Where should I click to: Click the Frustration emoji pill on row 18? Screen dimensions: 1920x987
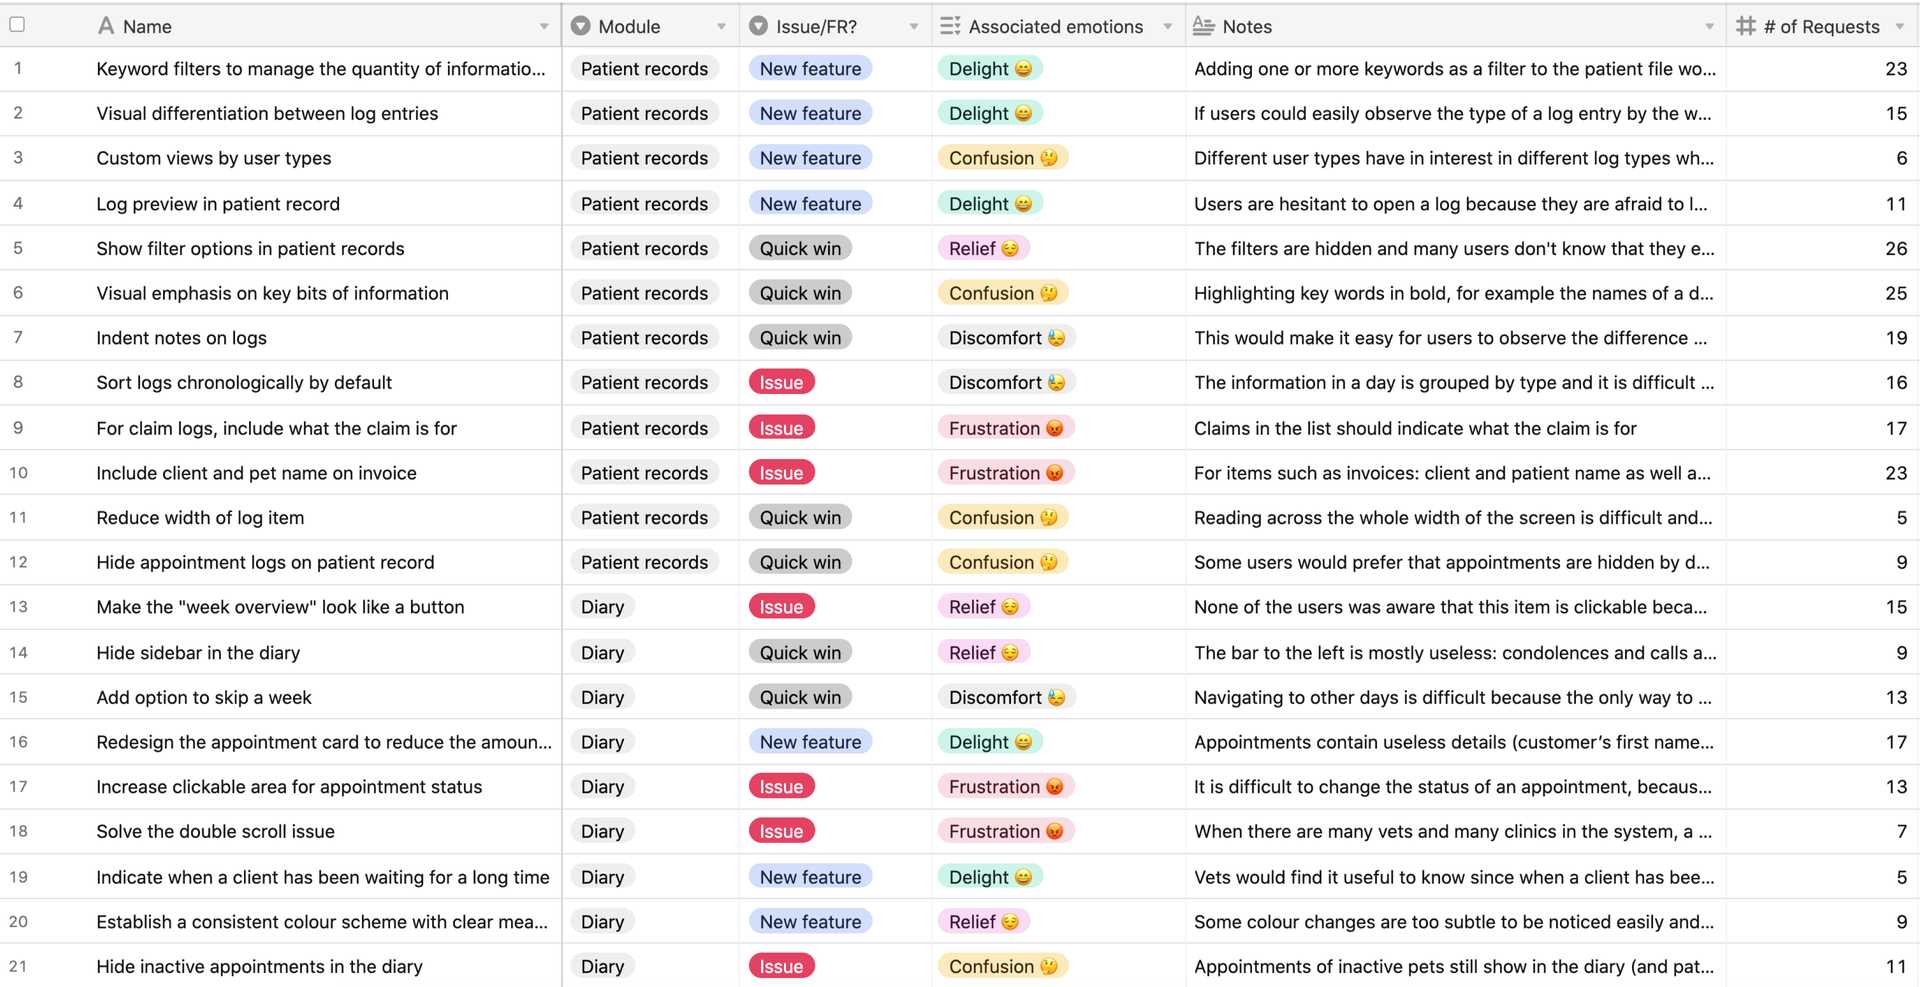tap(1006, 831)
